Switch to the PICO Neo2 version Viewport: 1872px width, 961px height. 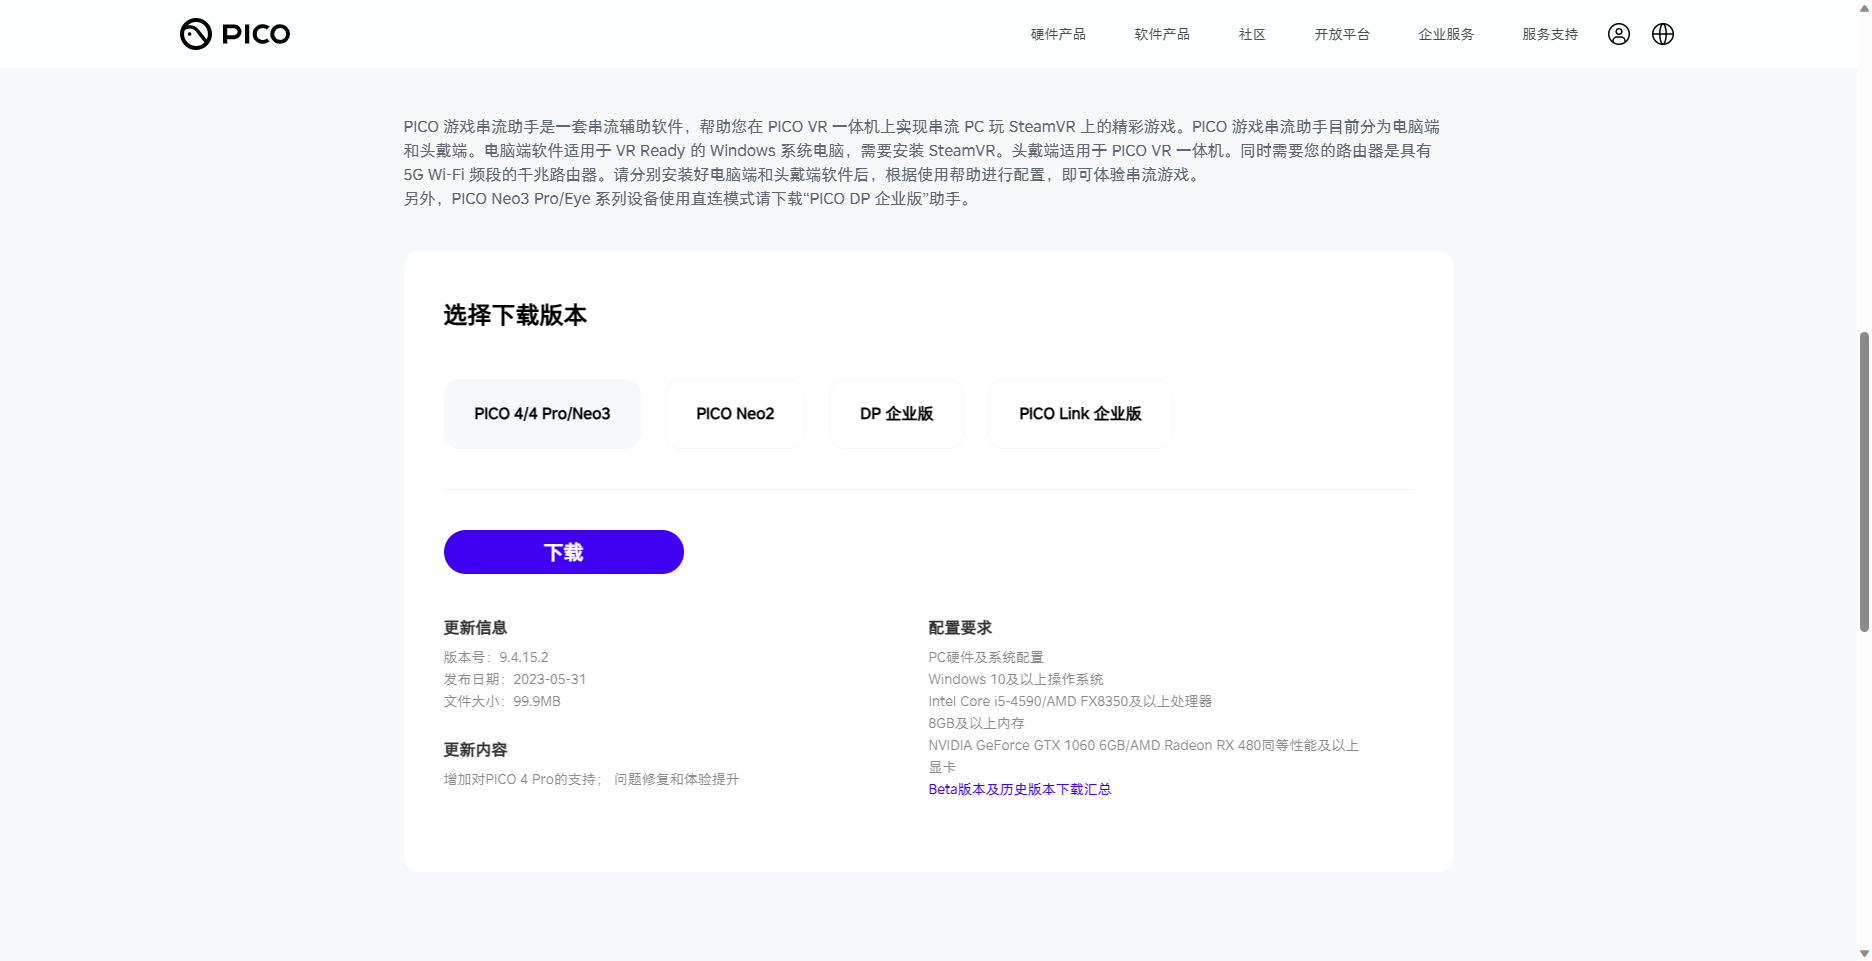(x=735, y=414)
